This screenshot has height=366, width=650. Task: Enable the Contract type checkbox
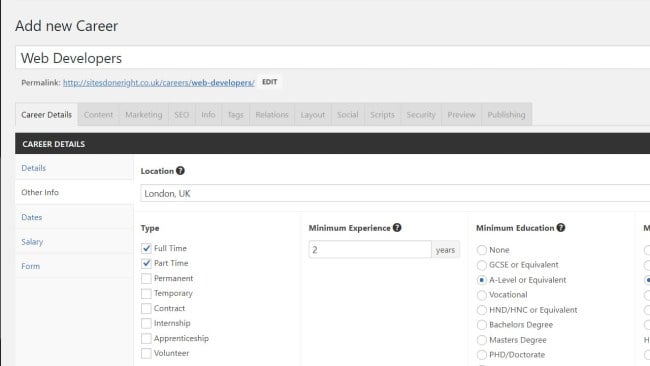pyautogui.click(x=146, y=308)
